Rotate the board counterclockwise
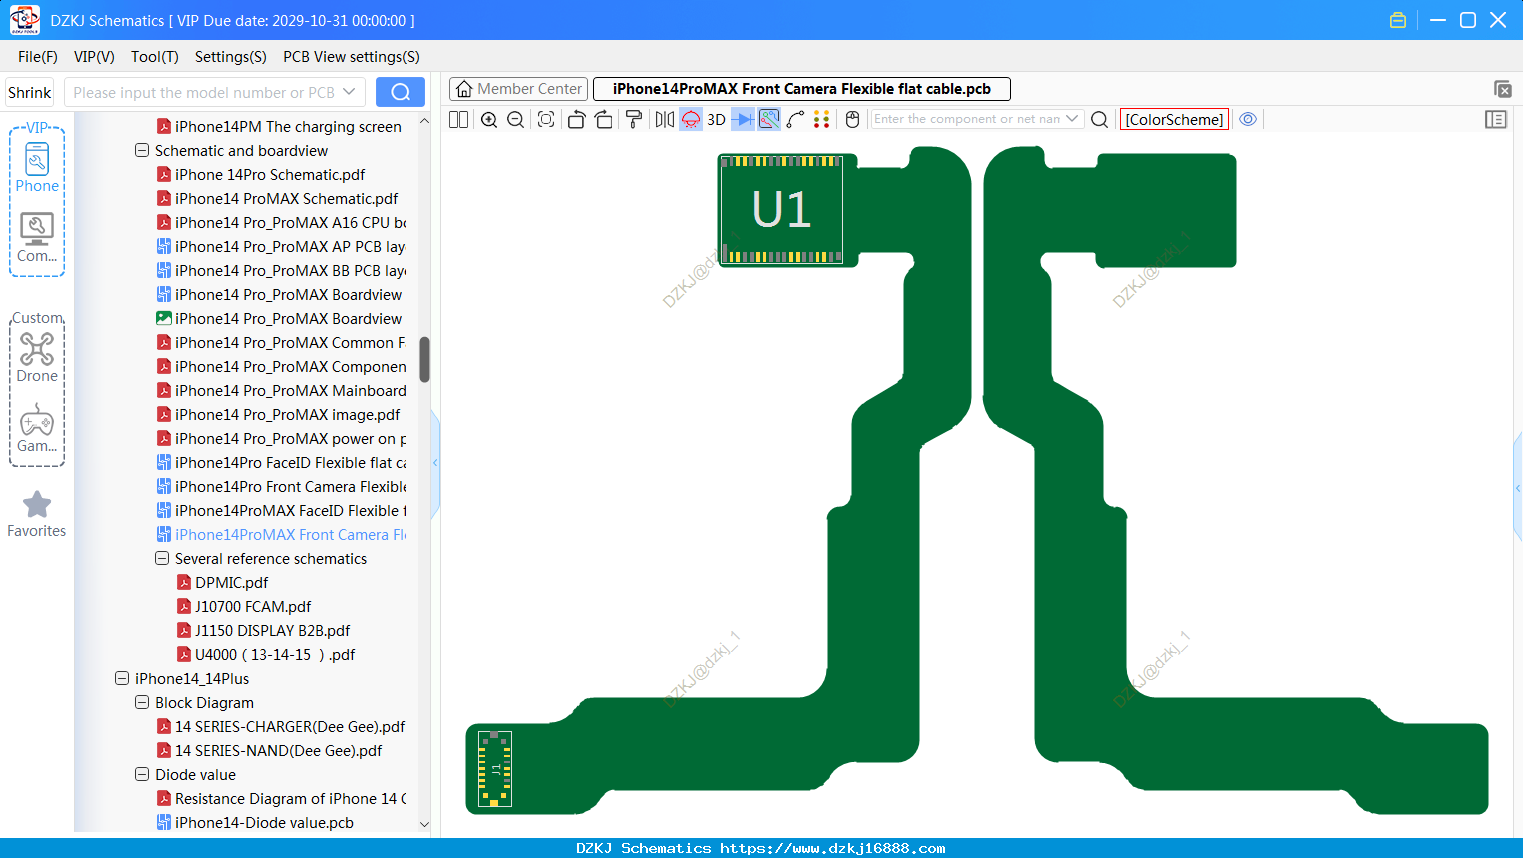The width and height of the screenshot is (1523, 858). click(576, 119)
